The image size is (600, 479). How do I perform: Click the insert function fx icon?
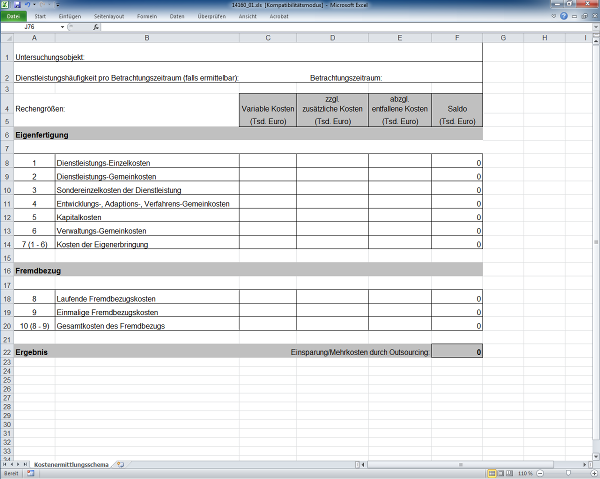tap(96, 27)
